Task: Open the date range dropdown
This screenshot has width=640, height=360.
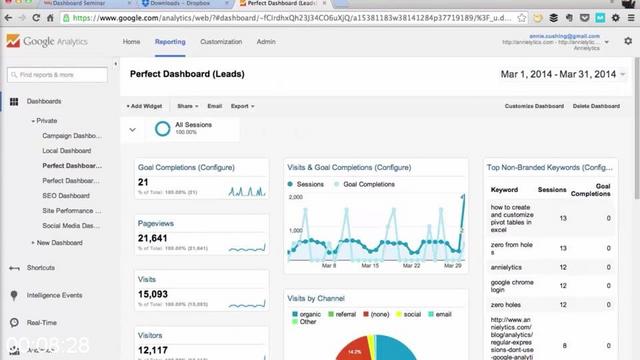Action: click(623, 74)
